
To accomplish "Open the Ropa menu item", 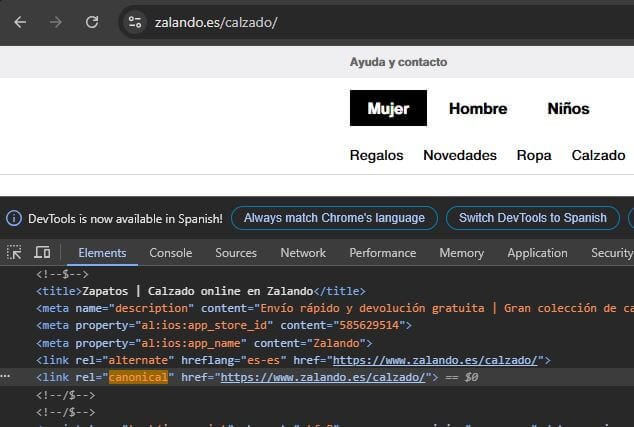I will coord(534,155).
